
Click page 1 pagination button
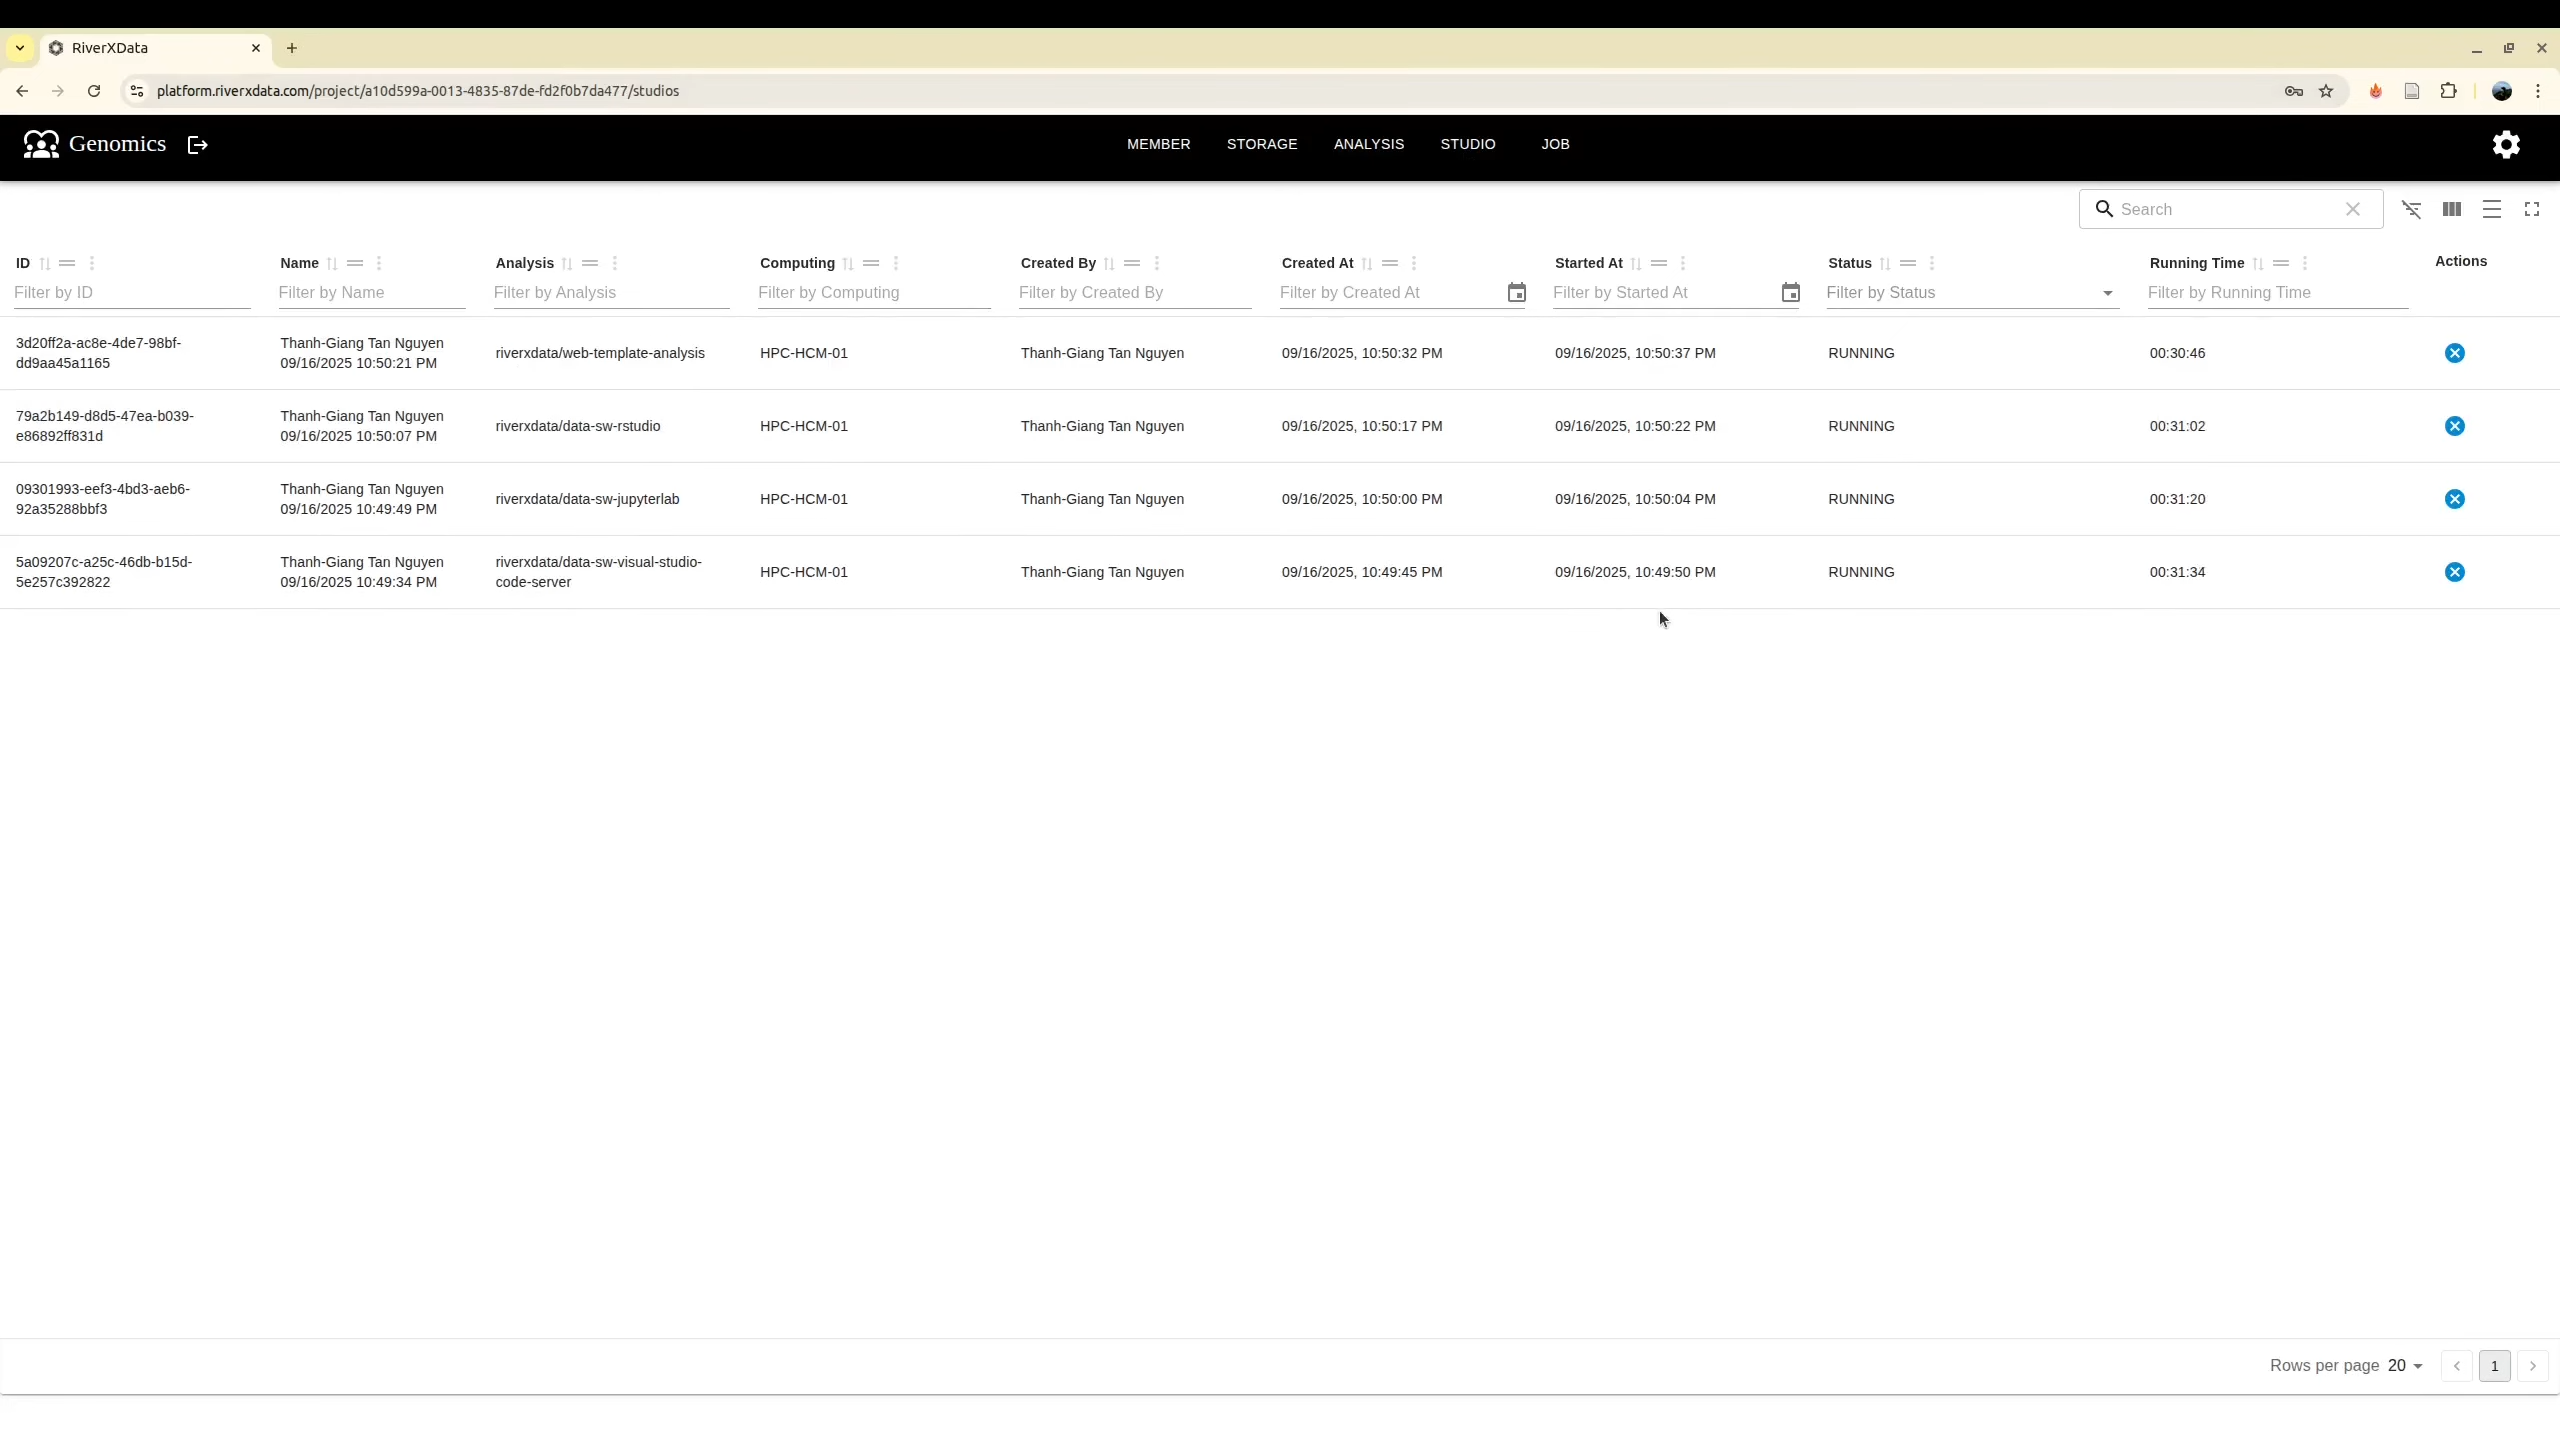pos(2494,1366)
